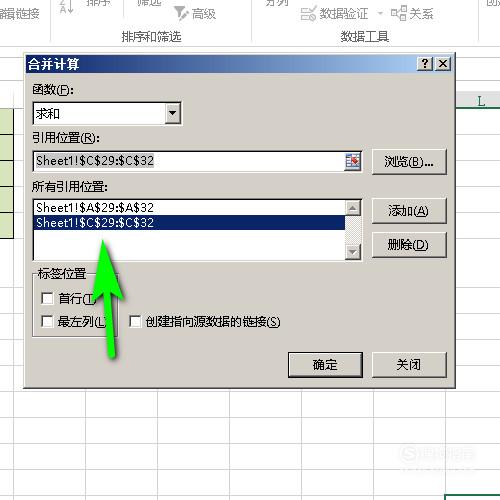Click the 添加(A) add button

(x=409, y=211)
